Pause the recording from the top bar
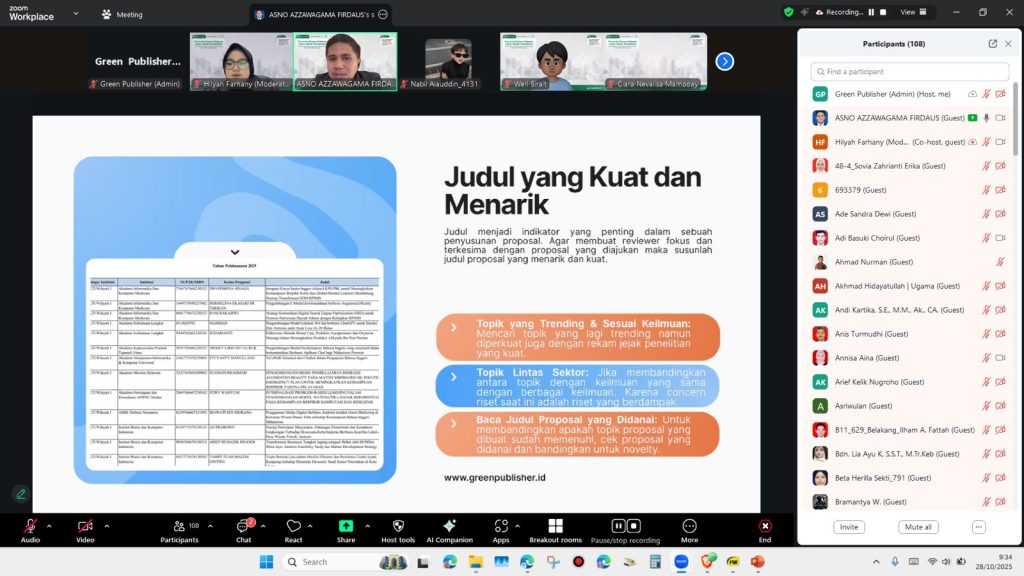 tap(870, 12)
